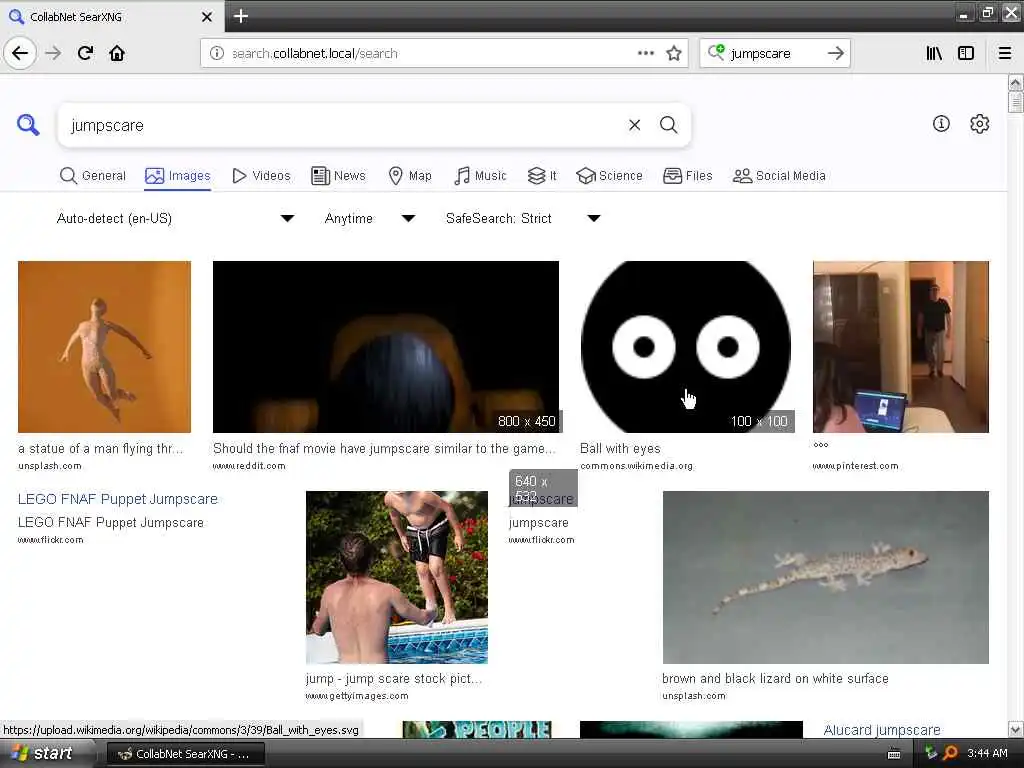Image resolution: width=1024 pixels, height=768 pixels.
Task: Open the Ball with eyes thumbnail
Action: (686, 347)
